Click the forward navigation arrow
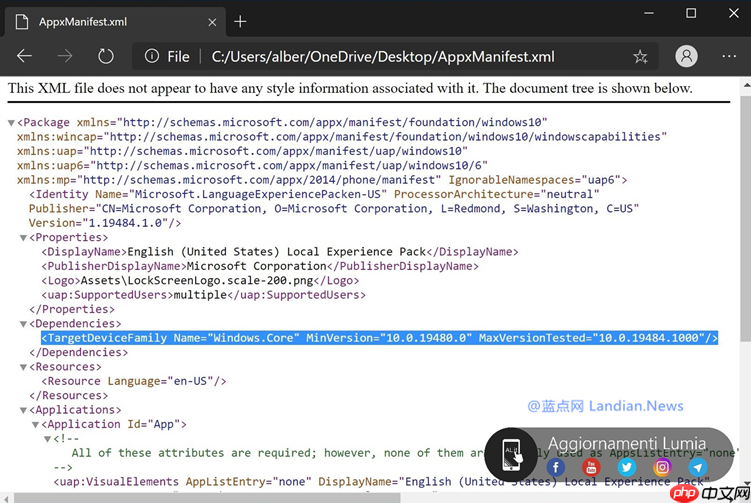 point(65,57)
